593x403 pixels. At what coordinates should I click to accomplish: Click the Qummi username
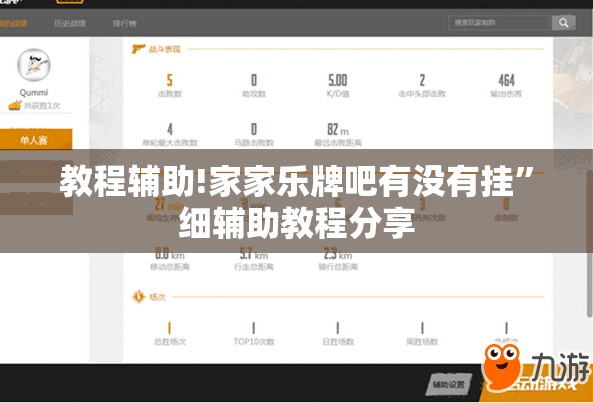click(x=34, y=93)
